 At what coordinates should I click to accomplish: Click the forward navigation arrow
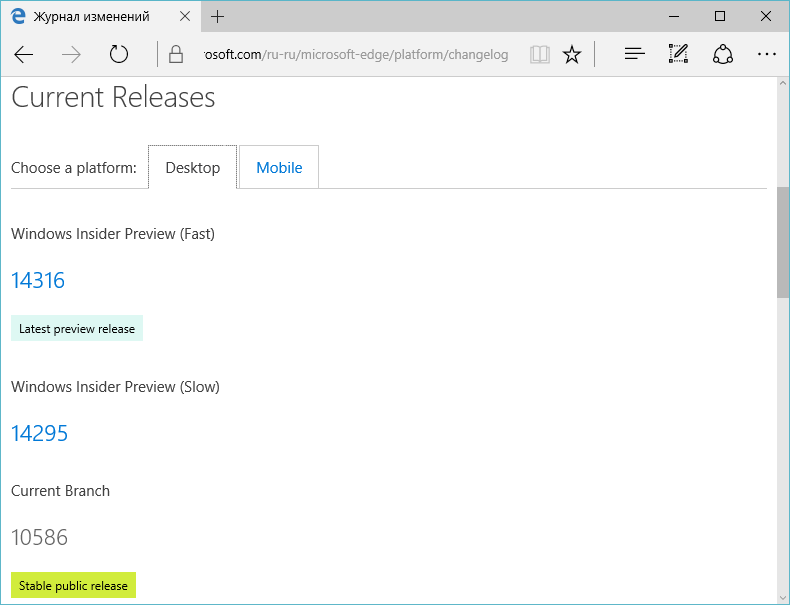pos(71,54)
